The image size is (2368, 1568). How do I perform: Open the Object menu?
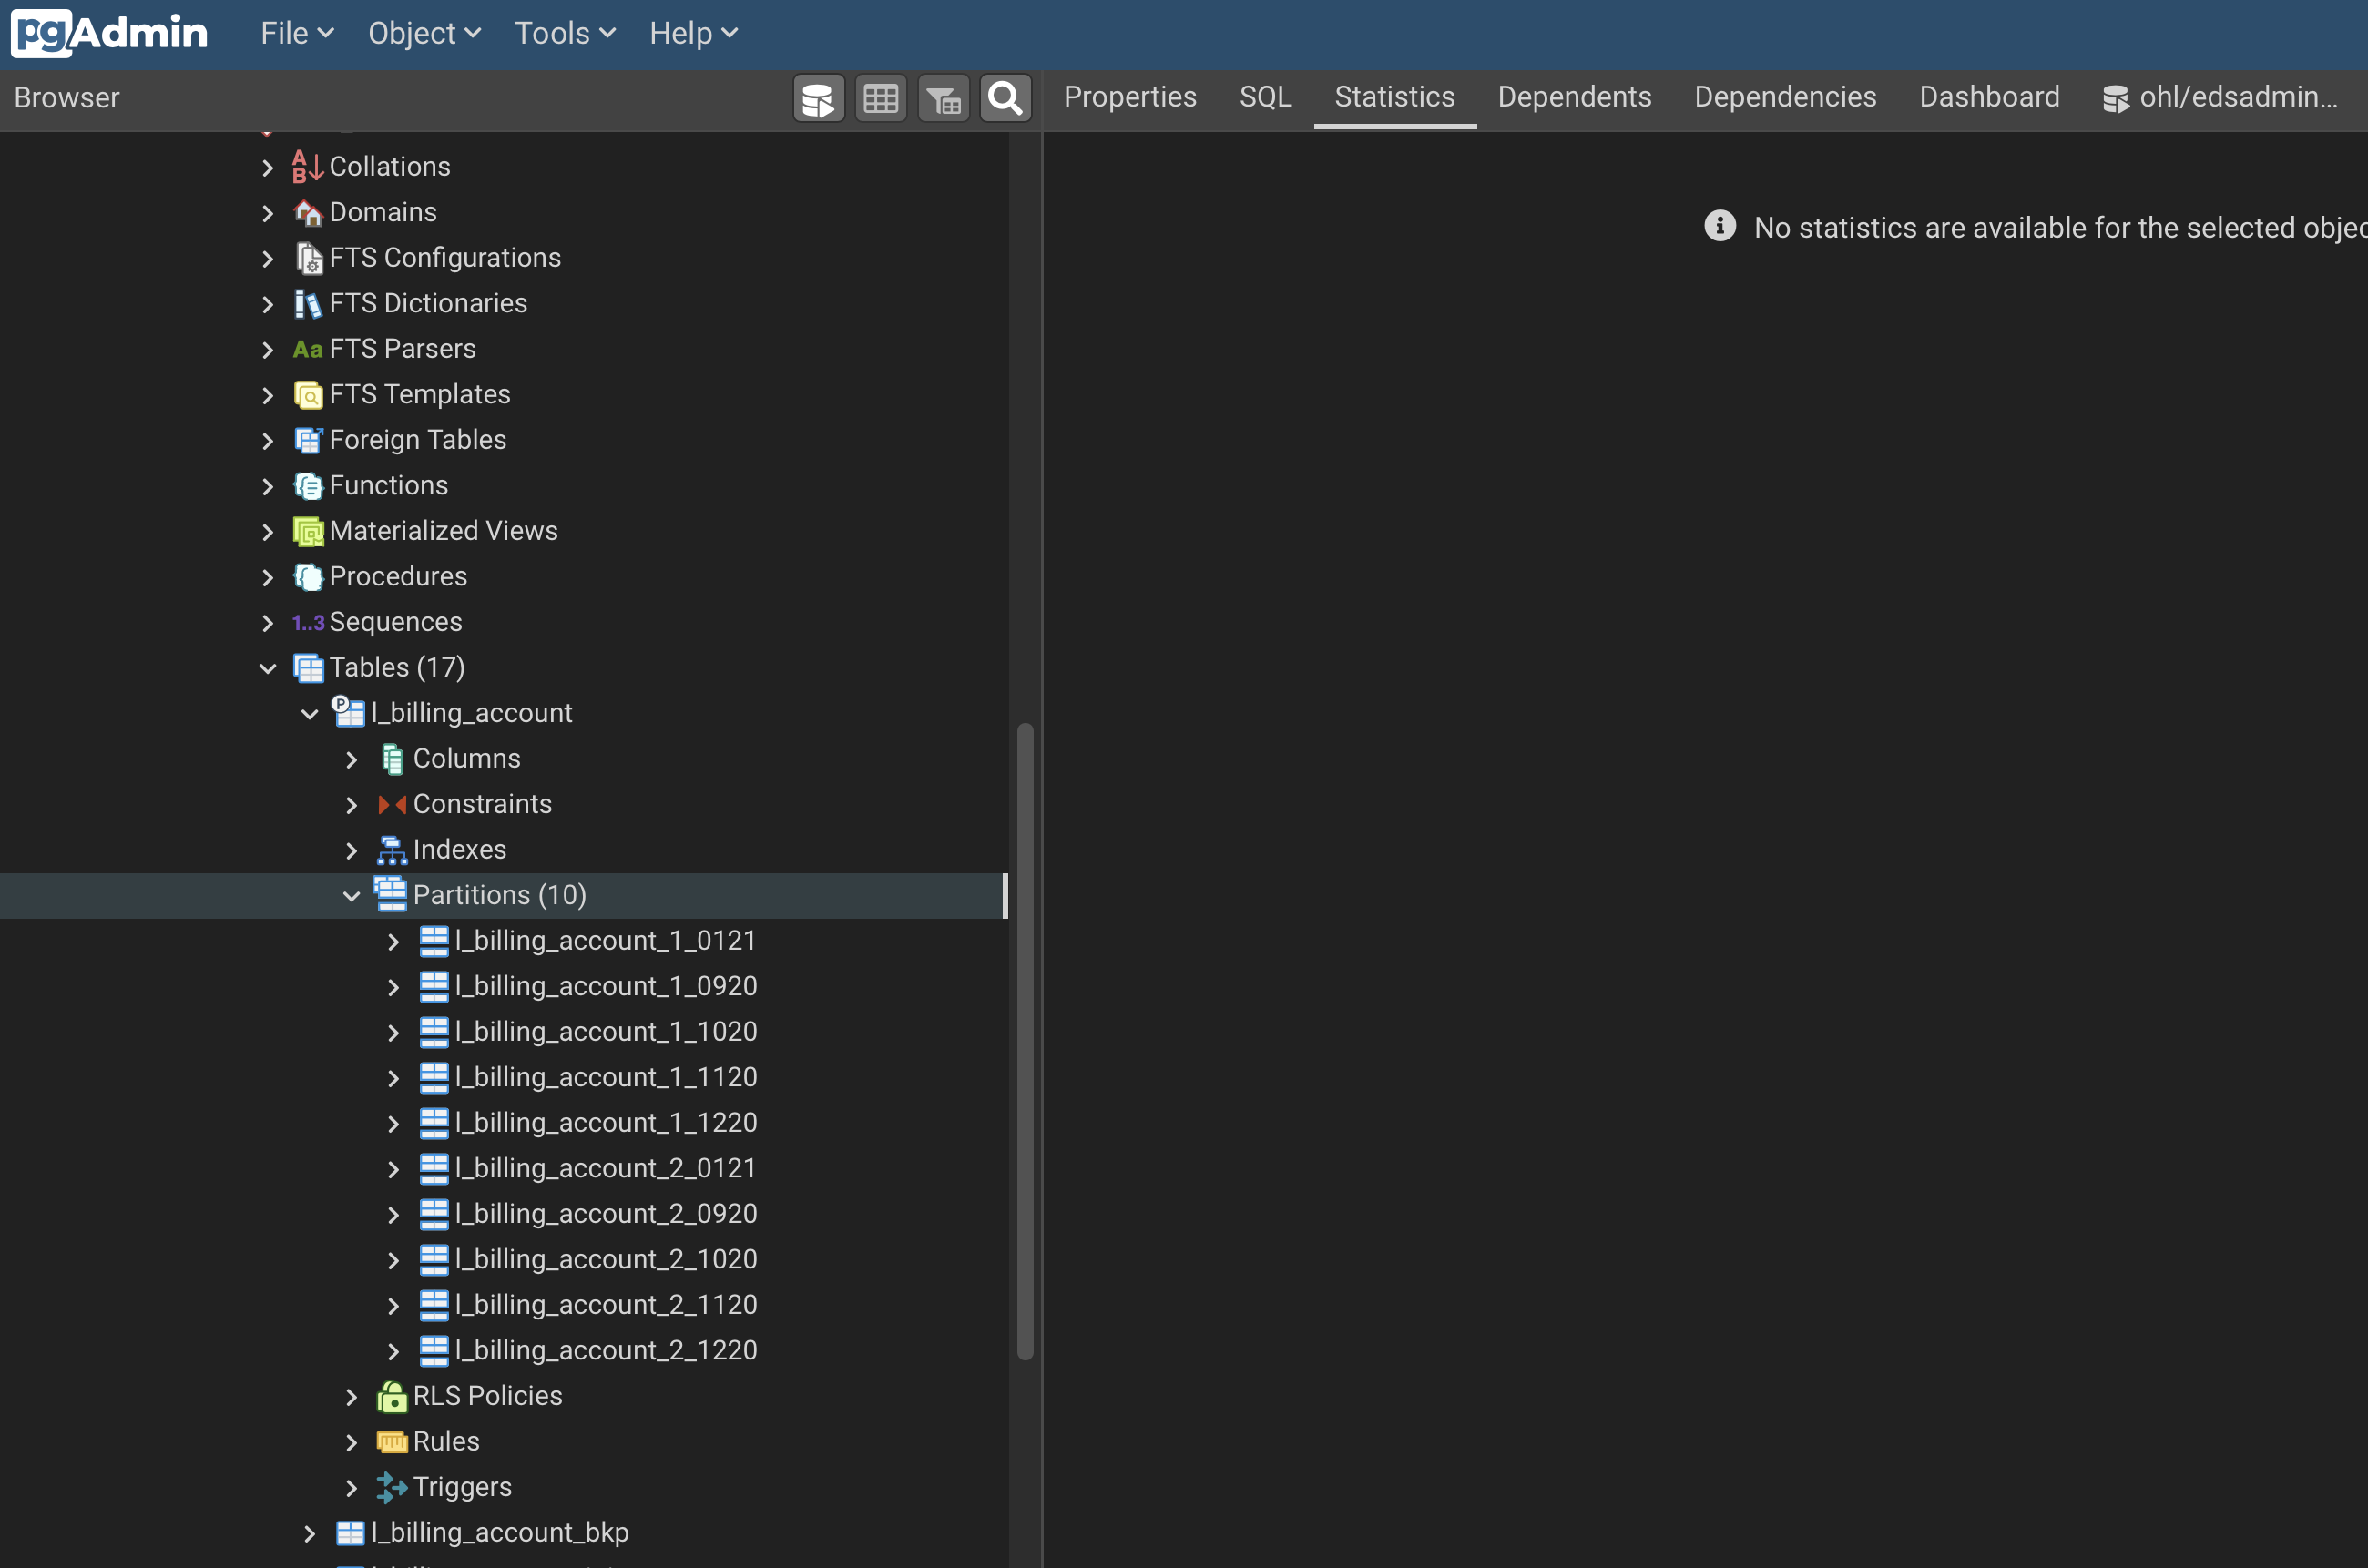pyautogui.click(x=424, y=33)
